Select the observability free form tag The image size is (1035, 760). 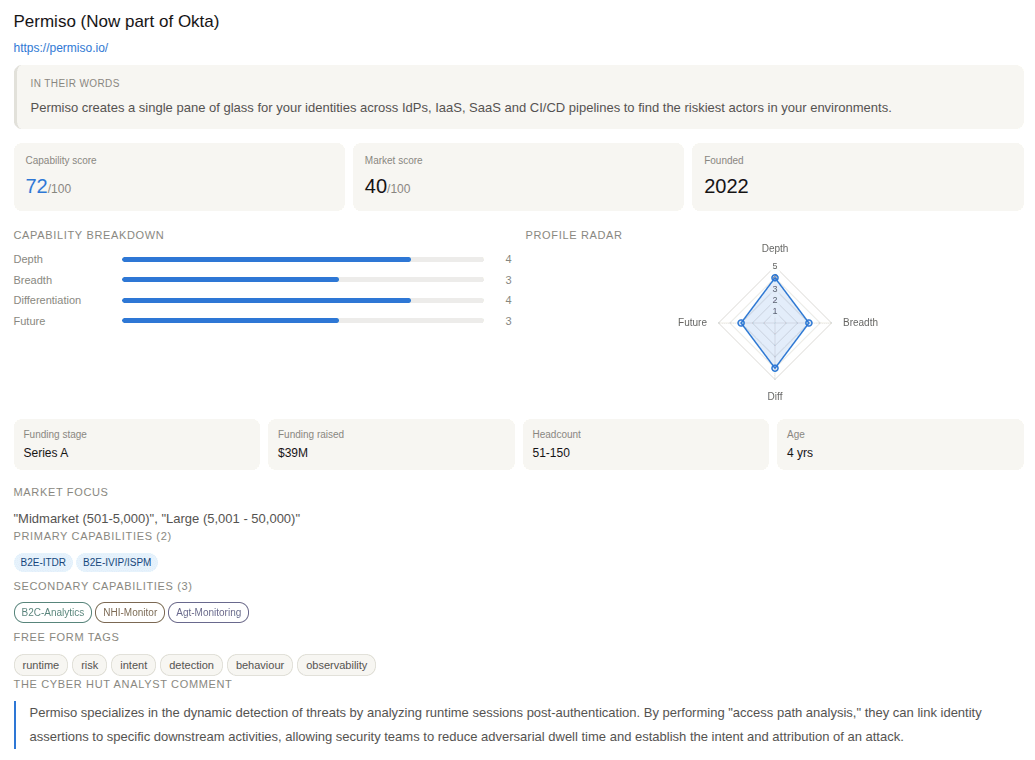tap(337, 665)
